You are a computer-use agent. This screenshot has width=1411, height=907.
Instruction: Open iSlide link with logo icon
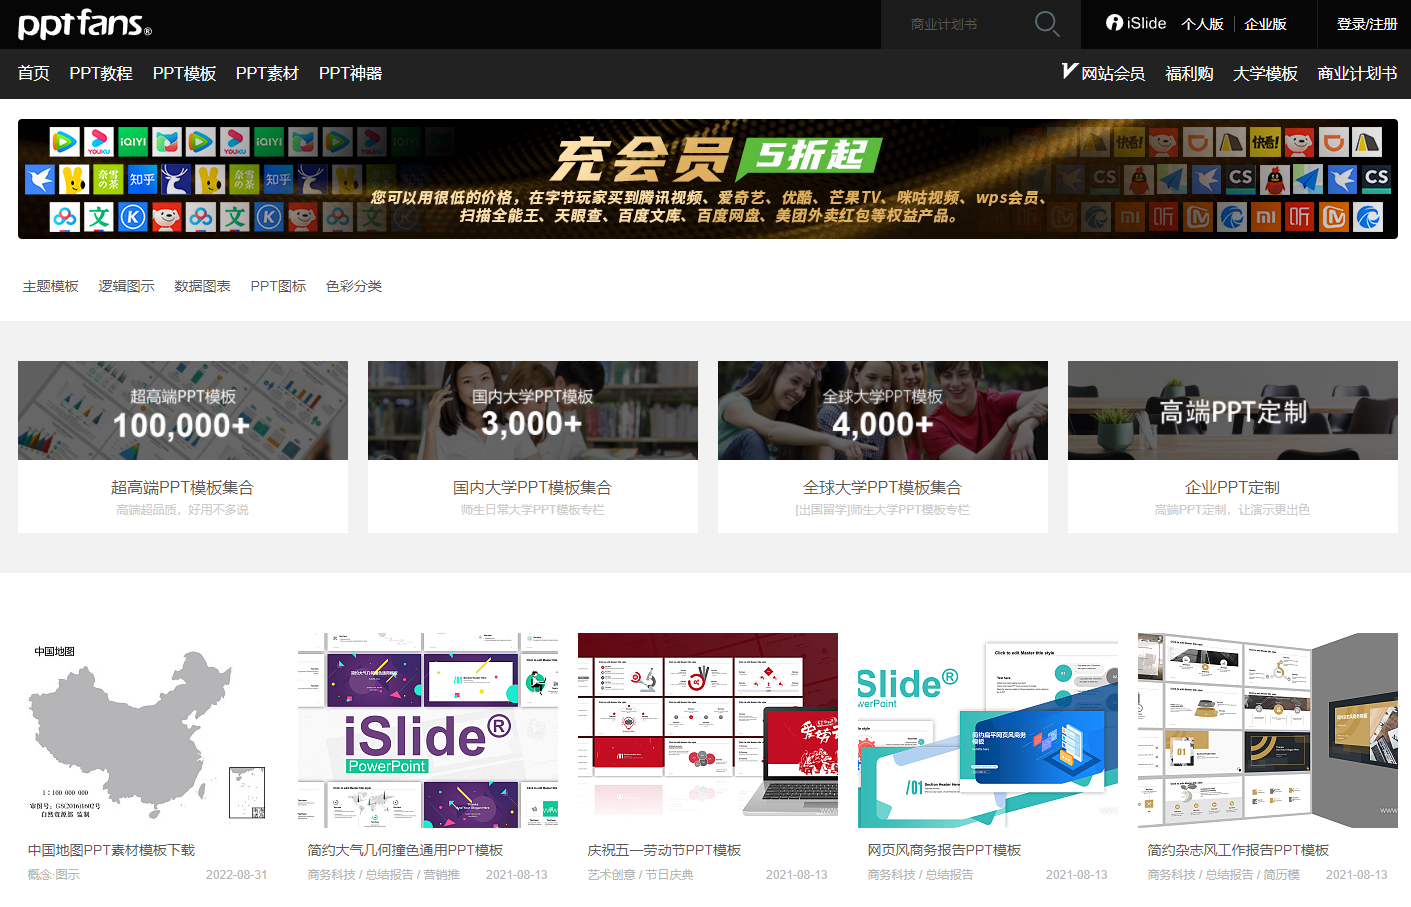[x=1135, y=23]
